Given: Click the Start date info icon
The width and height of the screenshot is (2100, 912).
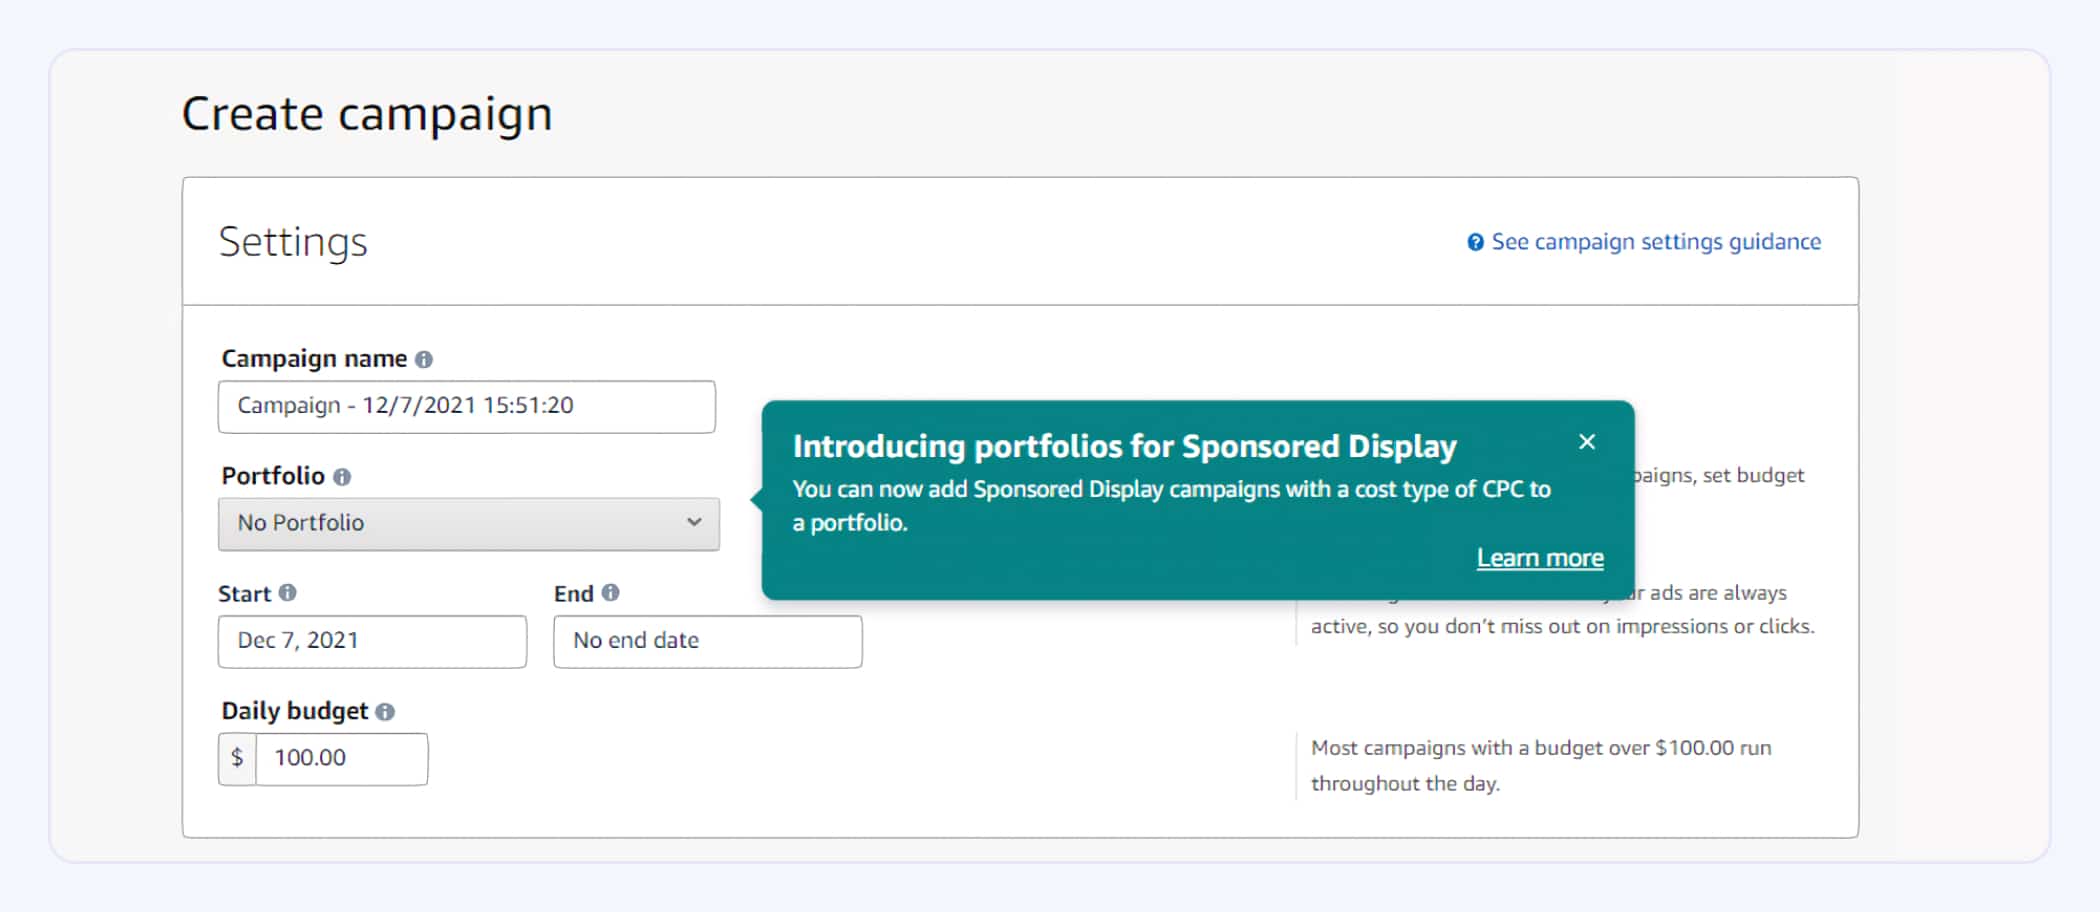Looking at the screenshot, I should coord(288,593).
